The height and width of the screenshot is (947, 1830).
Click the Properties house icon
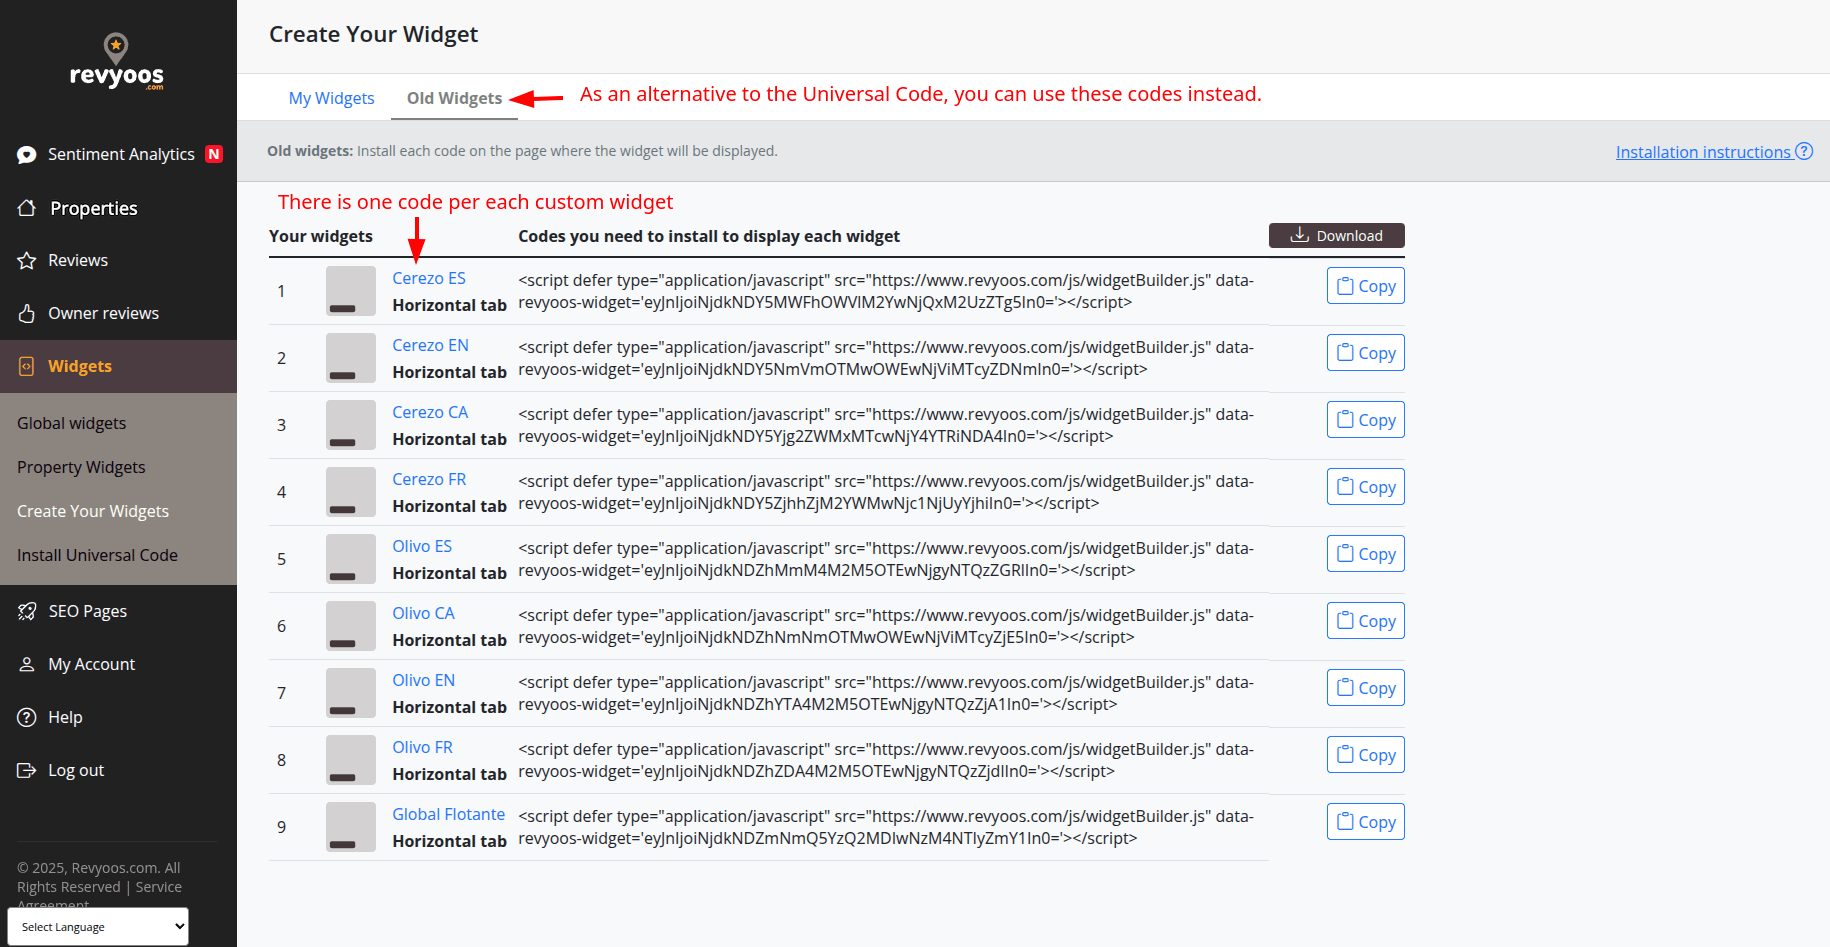27,208
